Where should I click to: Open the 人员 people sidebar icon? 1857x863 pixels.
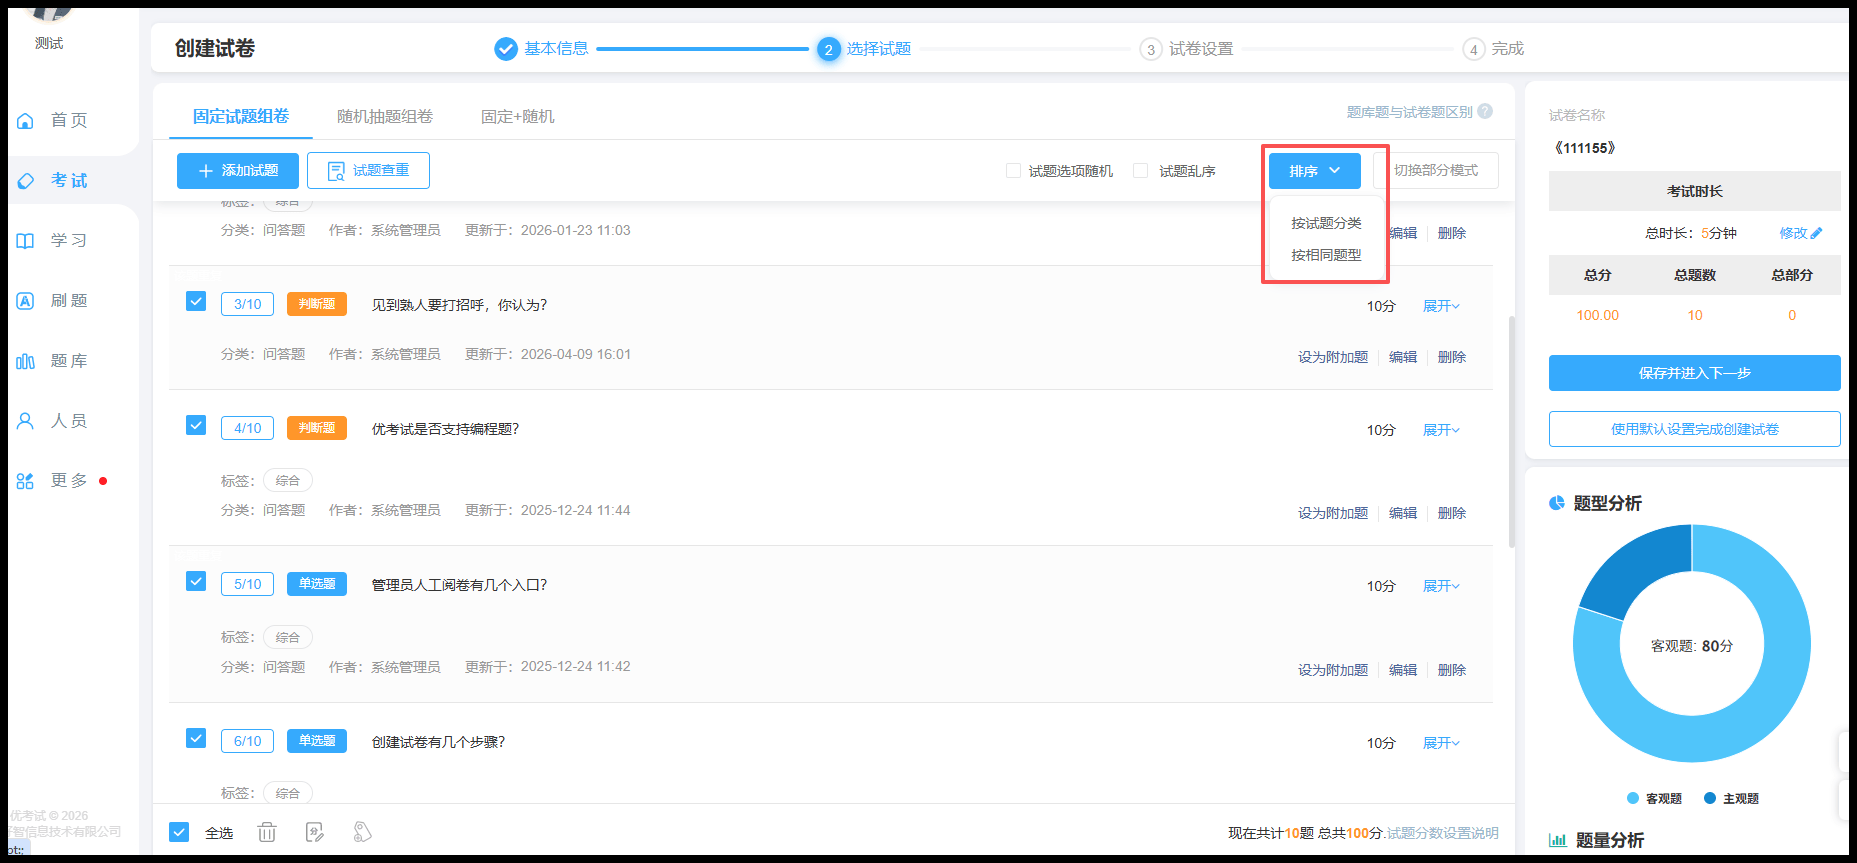point(26,421)
